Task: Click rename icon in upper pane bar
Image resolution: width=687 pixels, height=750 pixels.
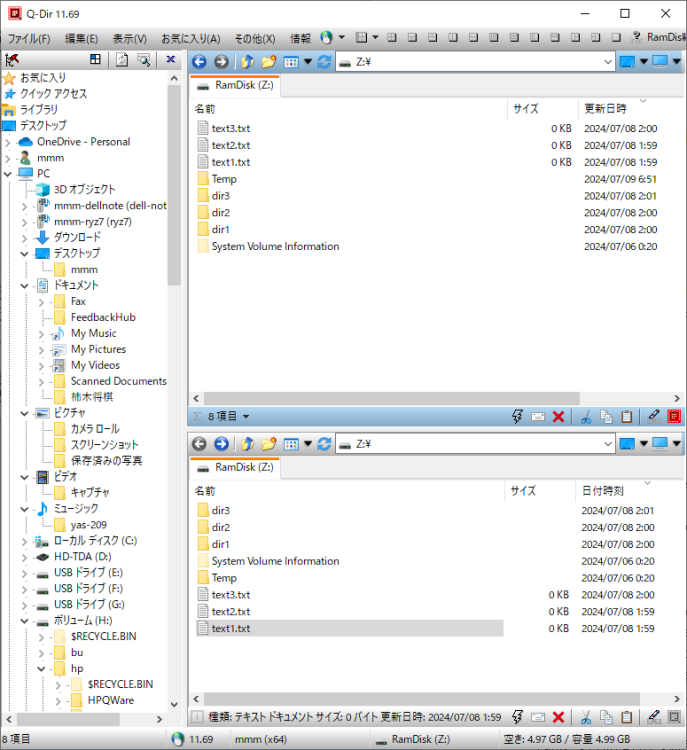Action: pos(538,417)
